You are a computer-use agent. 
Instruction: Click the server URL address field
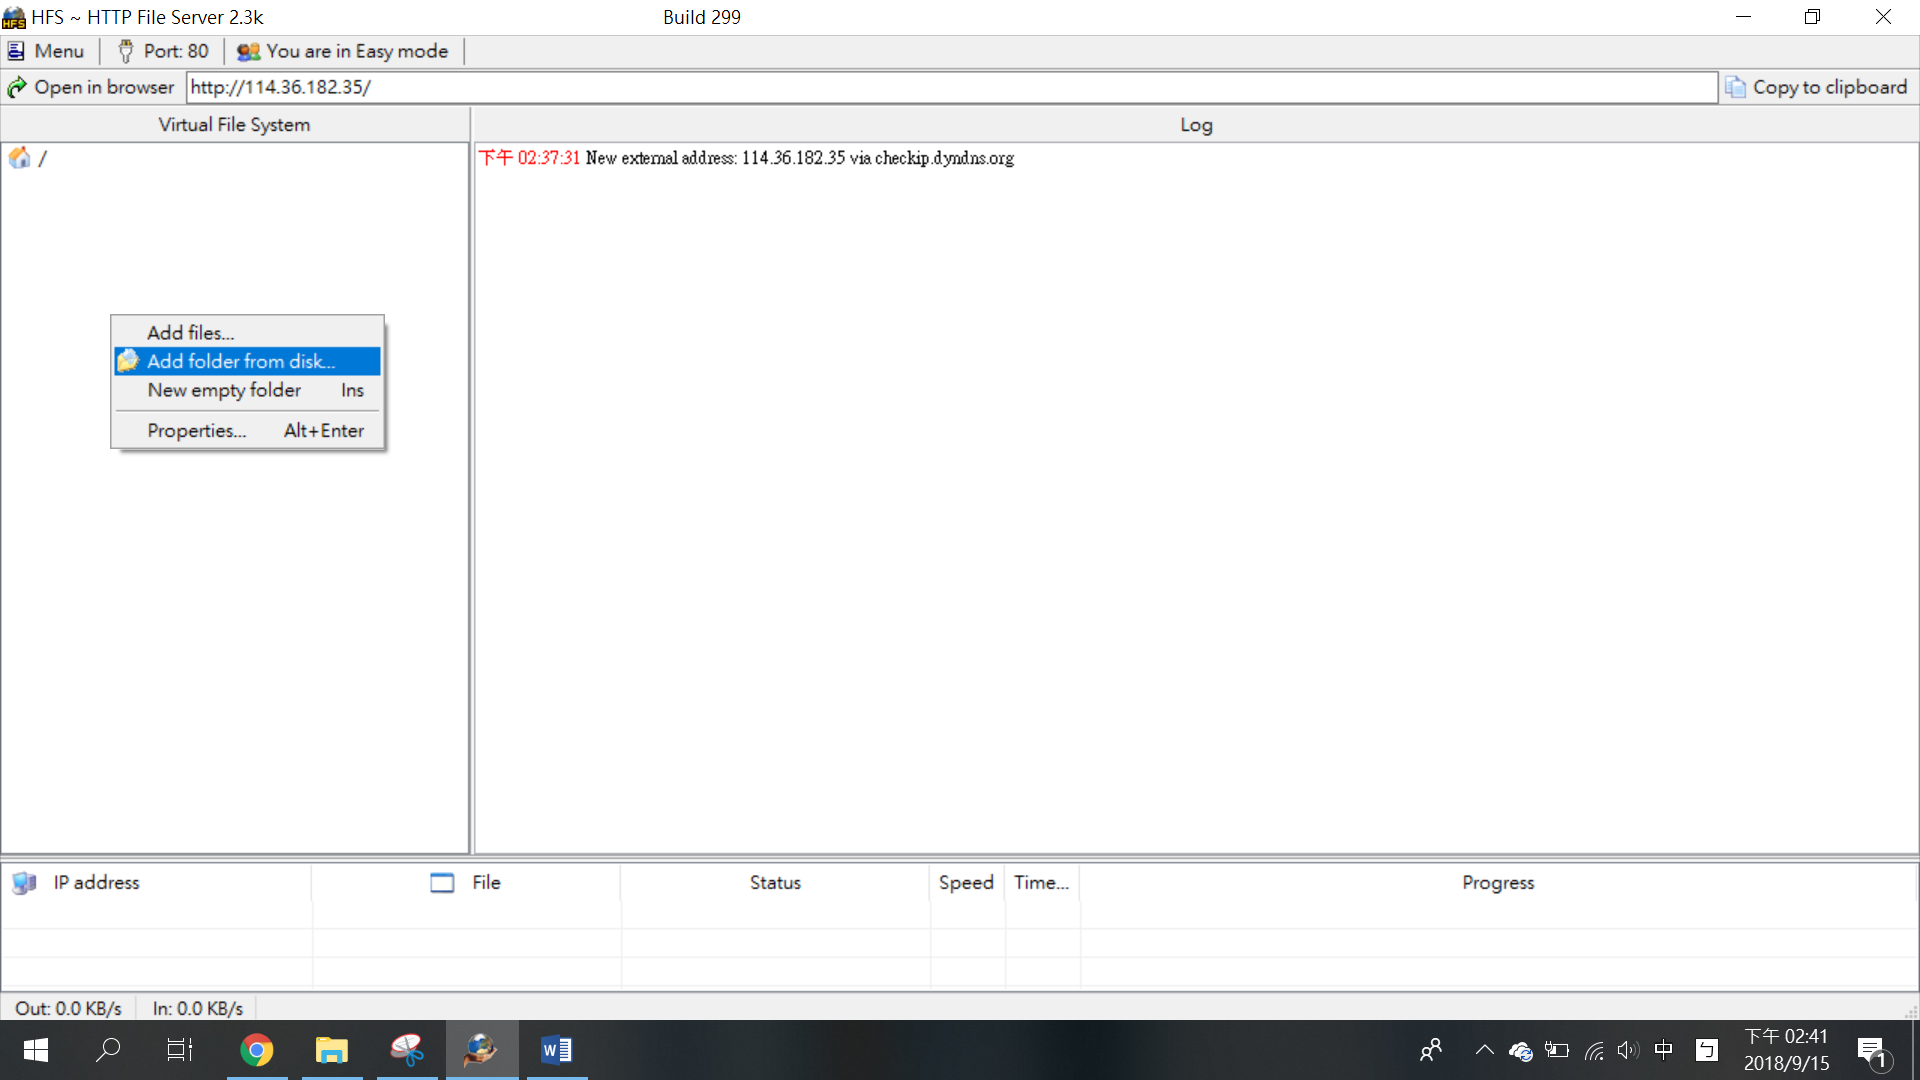(950, 88)
